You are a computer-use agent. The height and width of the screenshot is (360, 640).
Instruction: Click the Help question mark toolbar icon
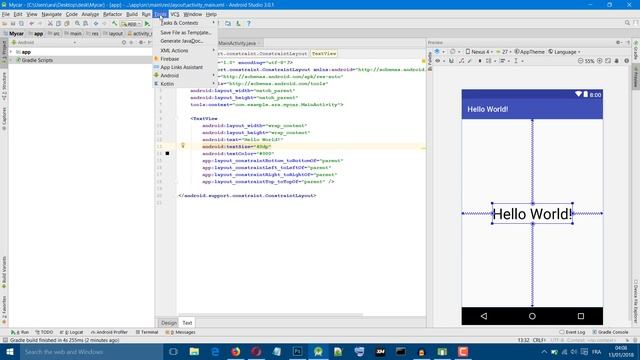tap(249, 24)
